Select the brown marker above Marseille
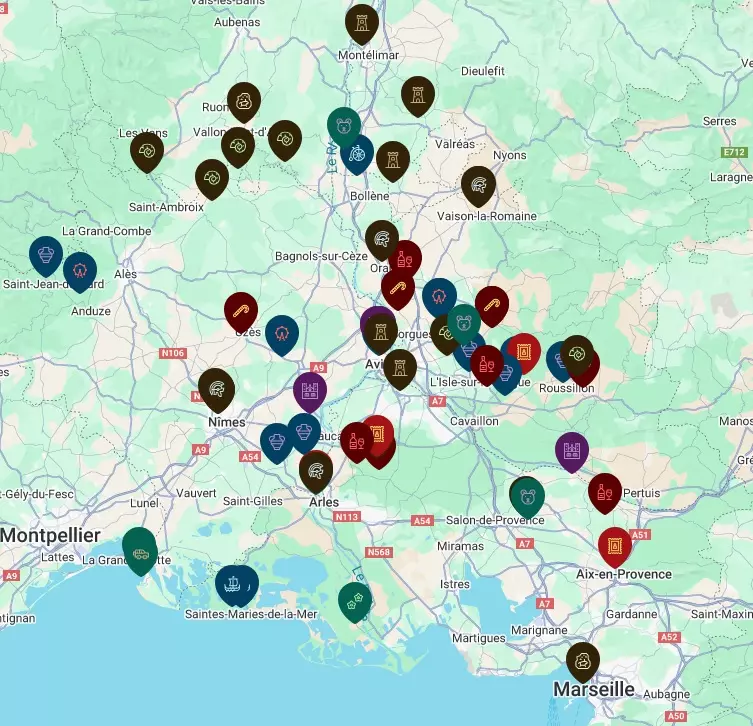This screenshot has height=726, width=753. pyautogui.click(x=582, y=660)
